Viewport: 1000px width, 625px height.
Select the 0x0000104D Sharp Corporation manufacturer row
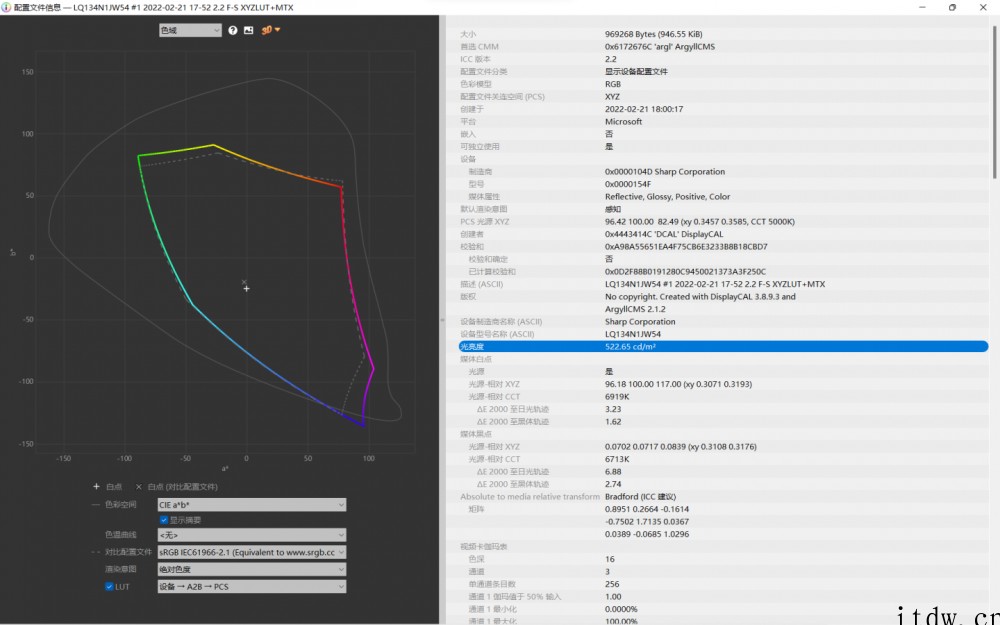[723, 172]
